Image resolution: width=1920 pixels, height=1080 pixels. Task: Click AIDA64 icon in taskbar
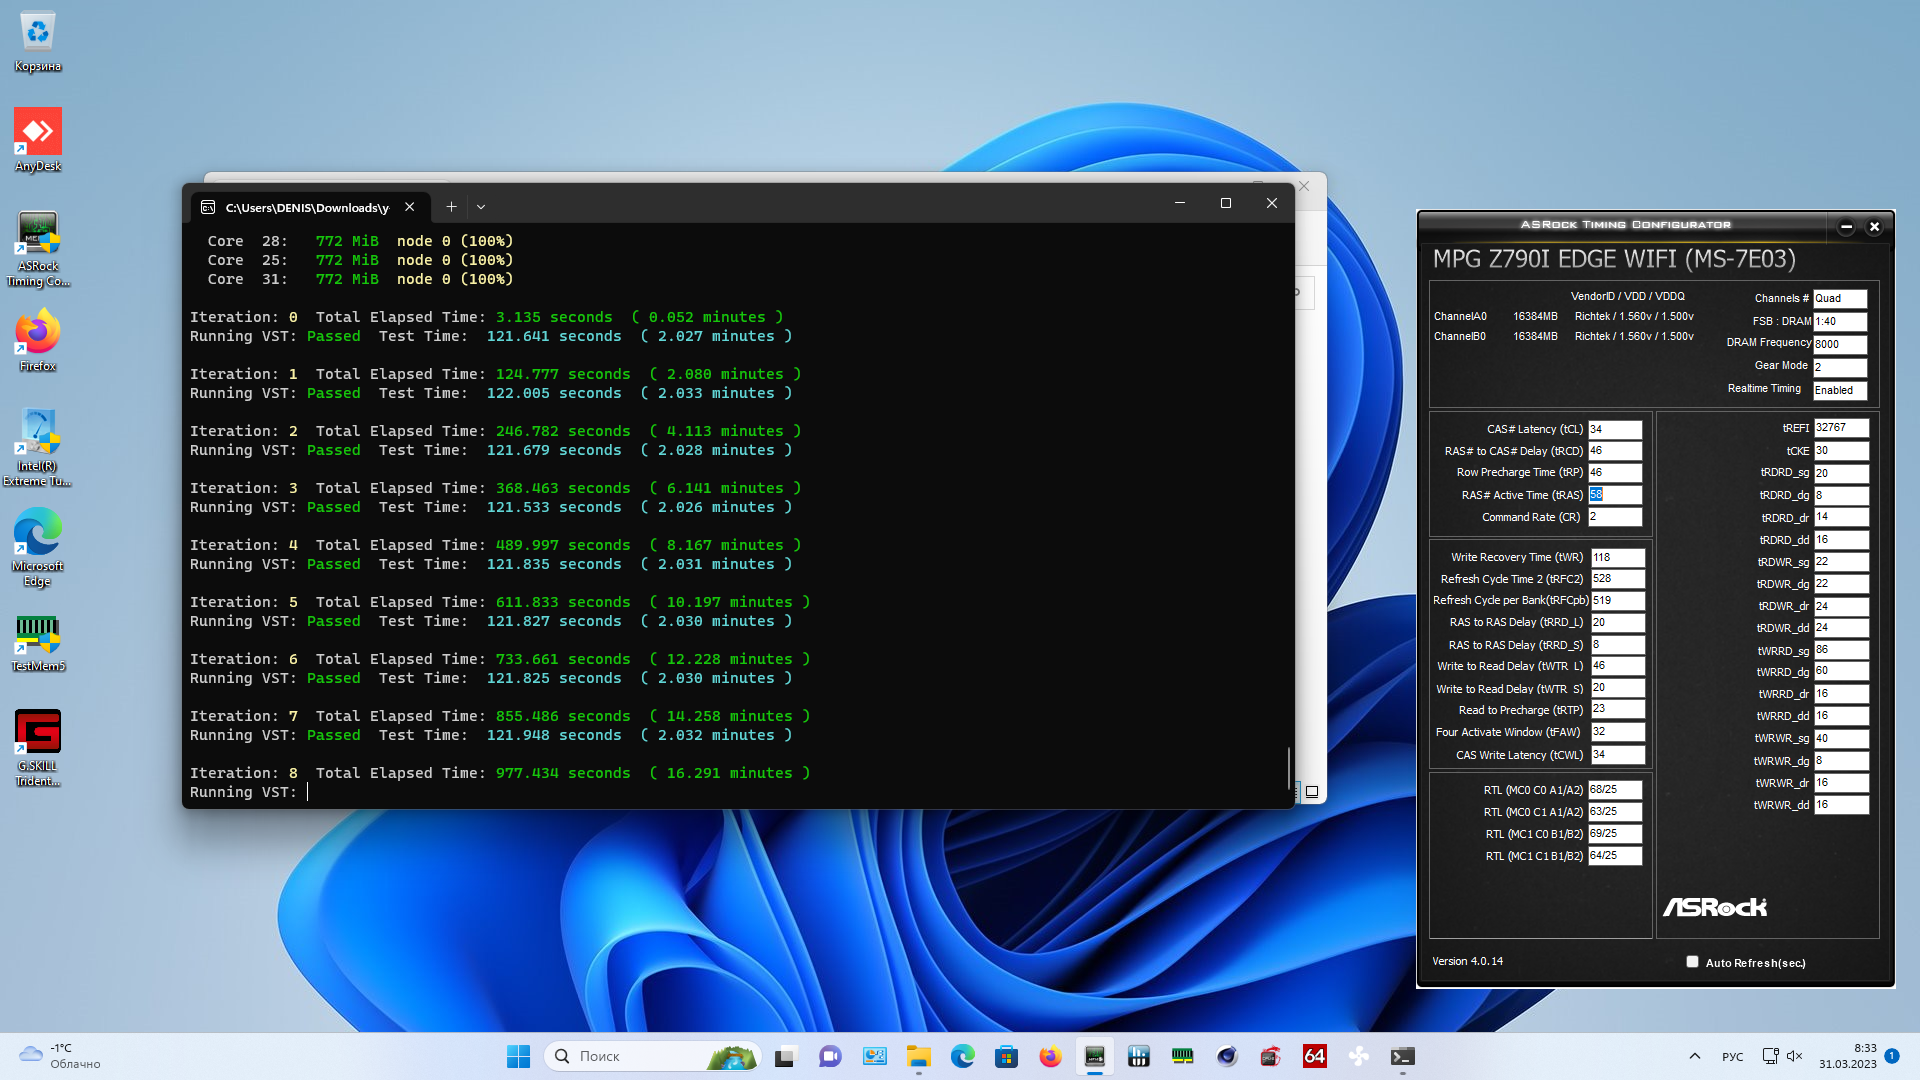[1314, 1056]
